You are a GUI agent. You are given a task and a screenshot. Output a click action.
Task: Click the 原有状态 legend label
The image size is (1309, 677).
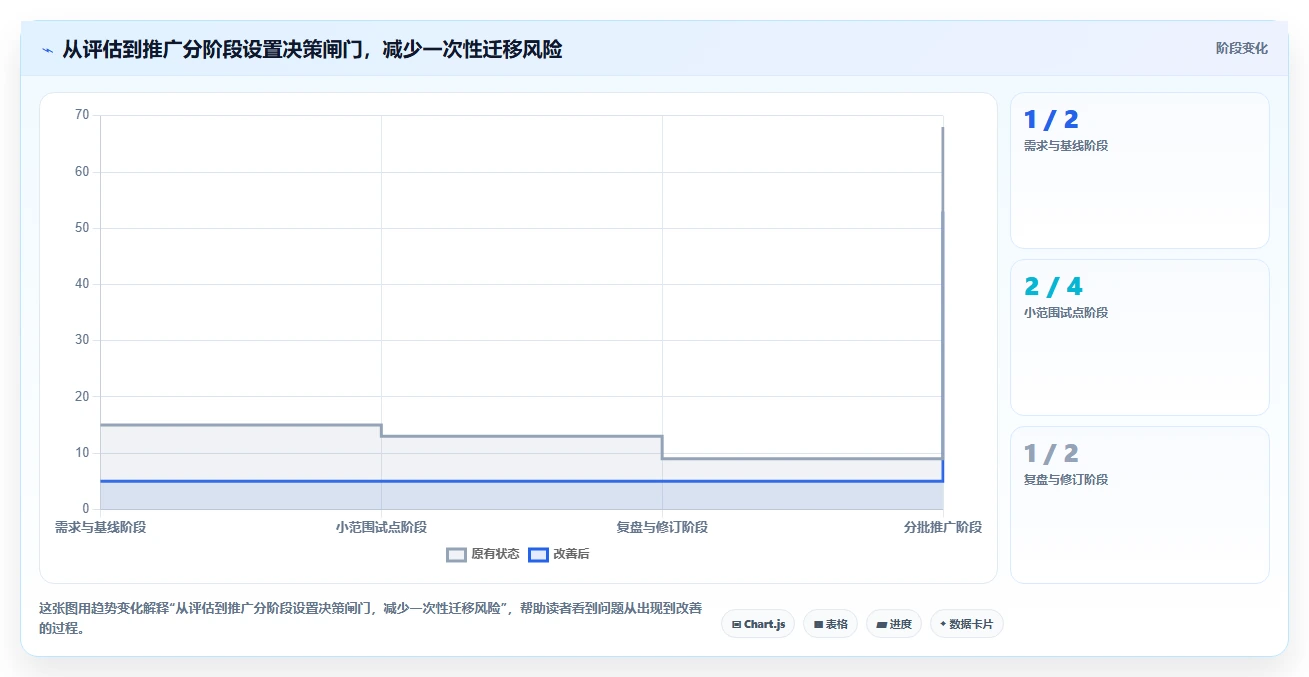pyautogui.click(x=495, y=554)
